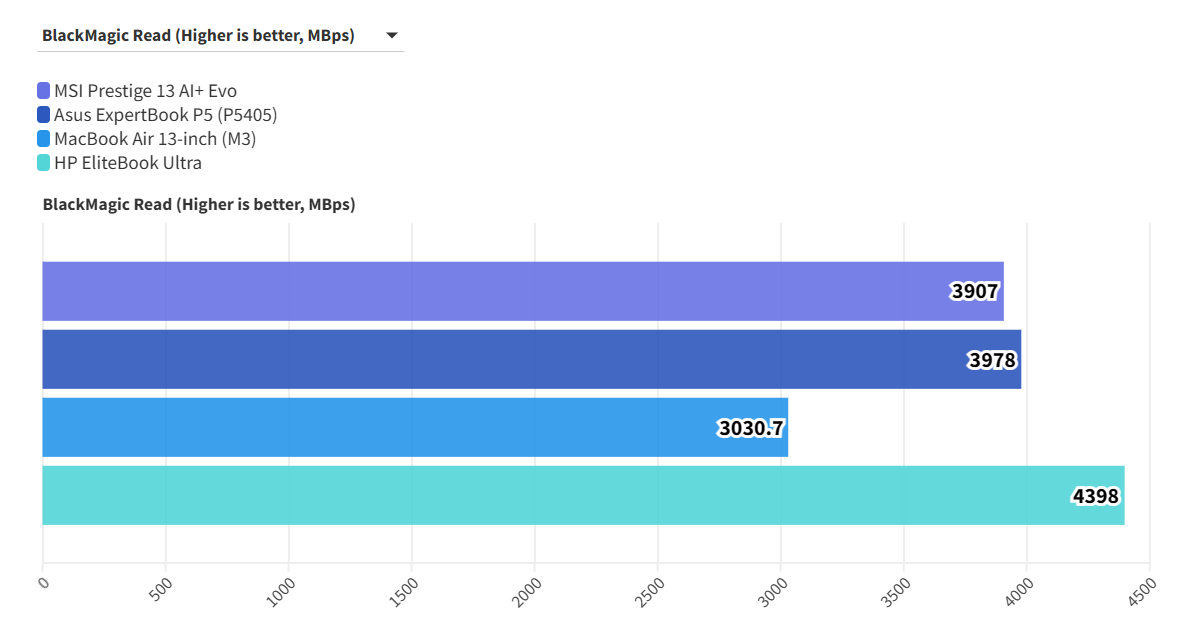Viewport: 1193px width, 623px height.
Task: Click the 4398 data label
Action: click(x=1096, y=496)
